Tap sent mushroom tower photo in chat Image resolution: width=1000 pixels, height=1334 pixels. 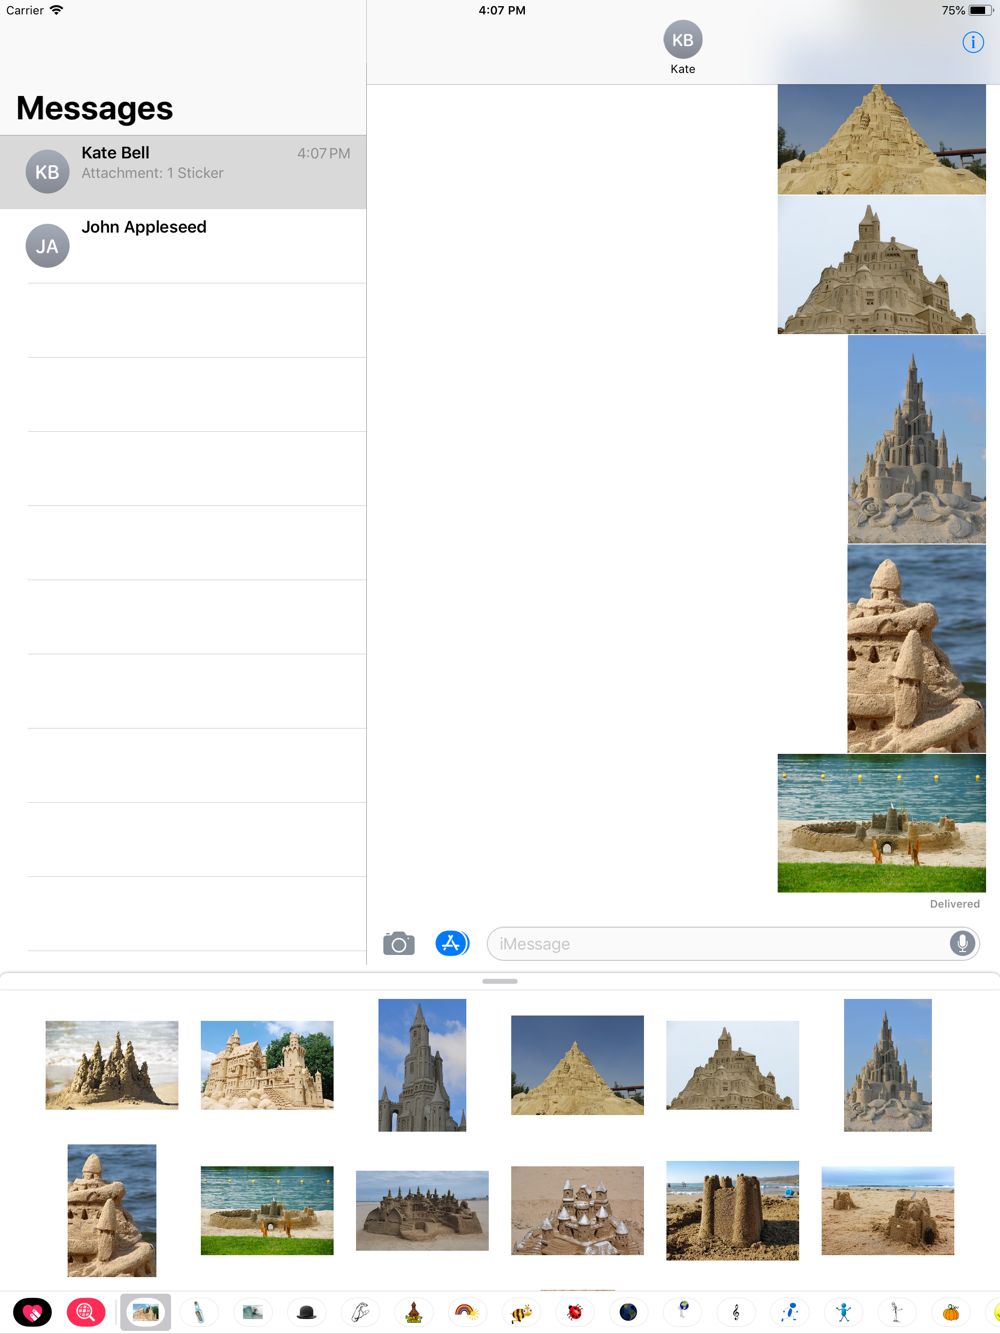tap(917, 649)
